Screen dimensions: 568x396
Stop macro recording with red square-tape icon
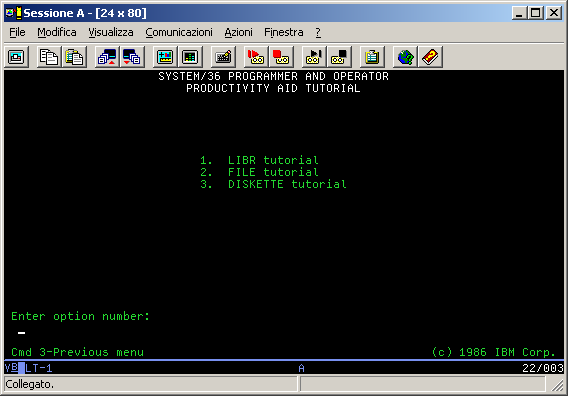click(281, 57)
